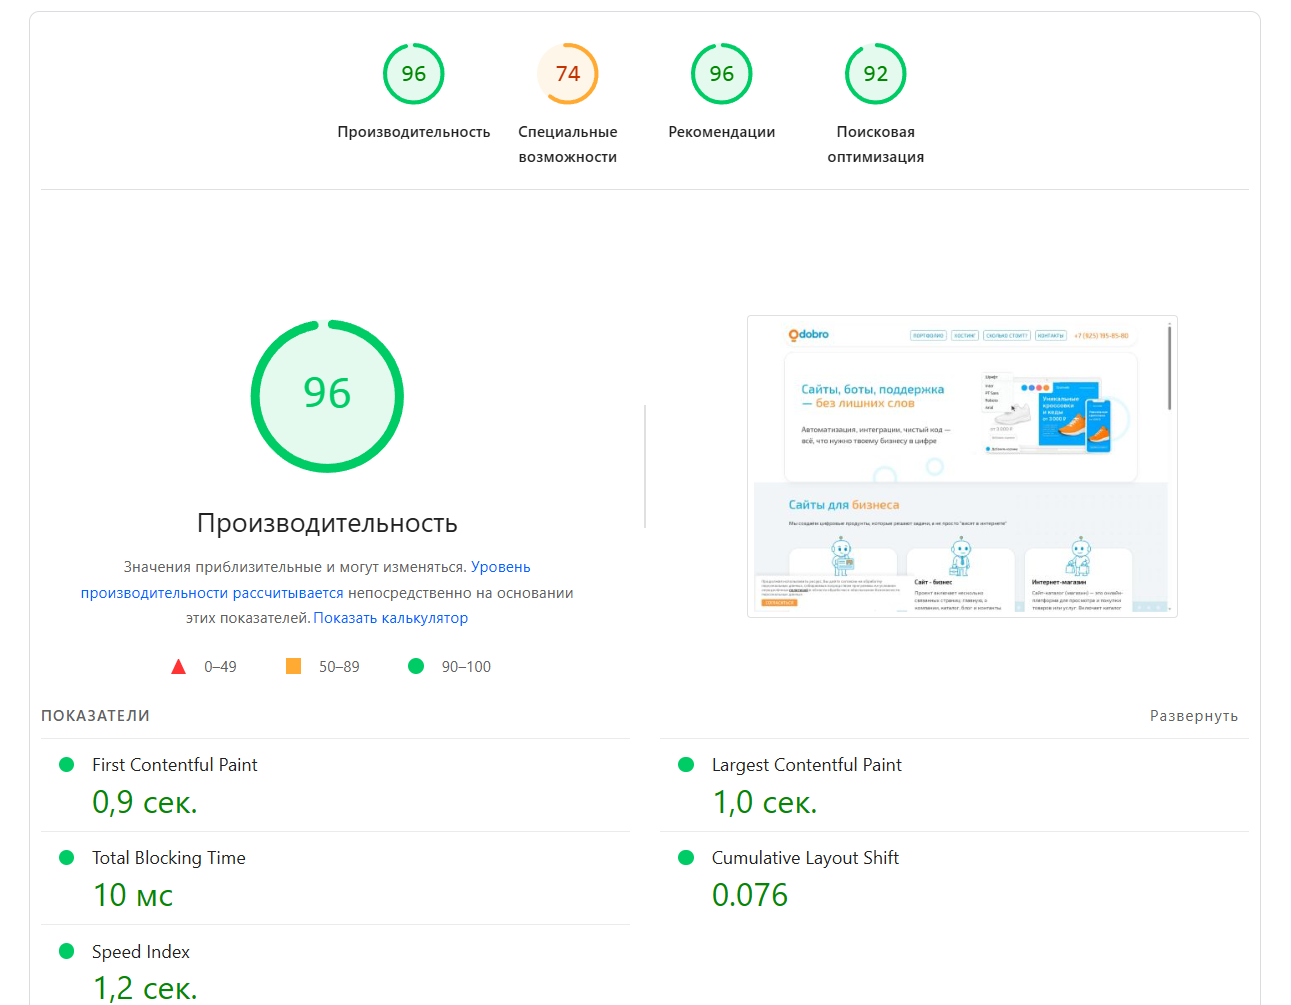Open the Показать калькулятор link
Image resolution: width=1291 pixels, height=1005 pixels.
point(390,618)
